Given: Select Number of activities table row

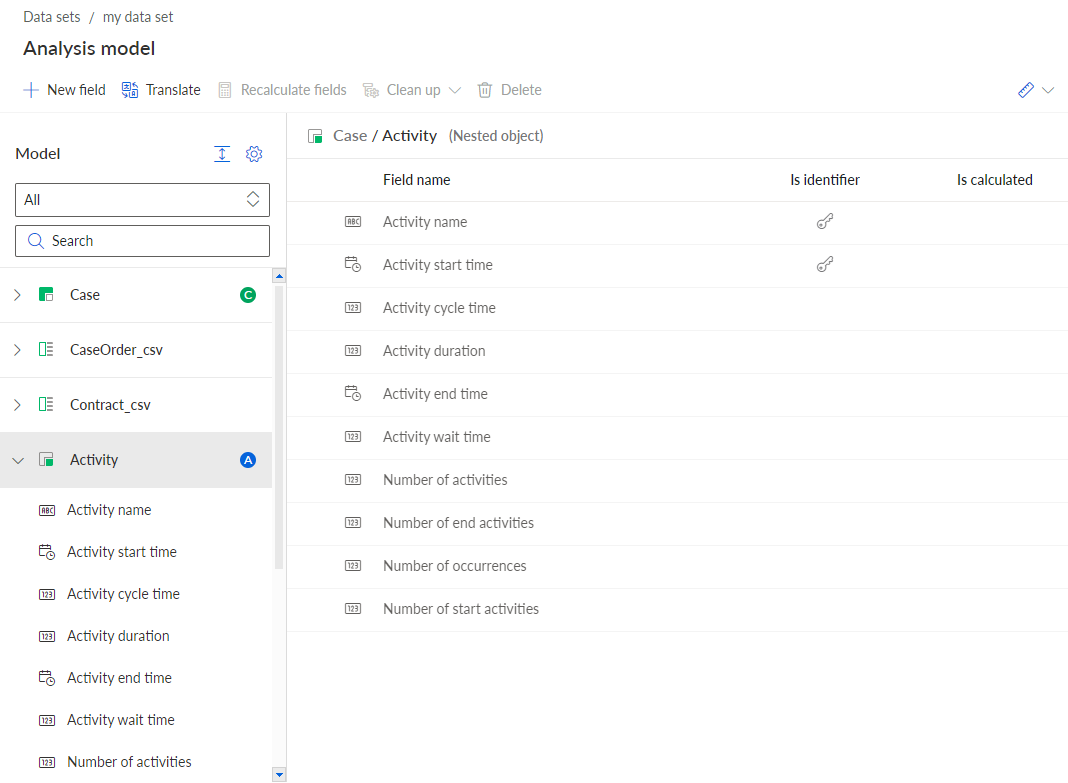Looking at the screenshot, I should 677,480.
